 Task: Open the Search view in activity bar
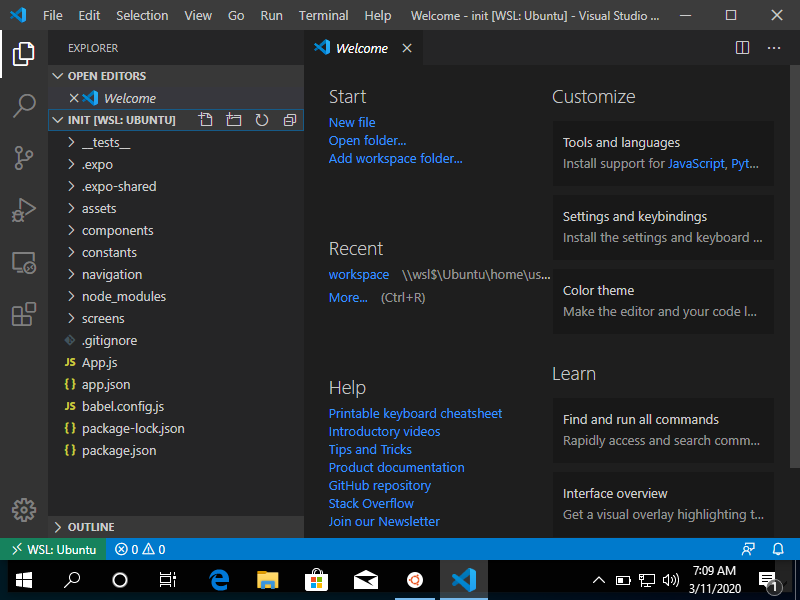tap(23, 106)
